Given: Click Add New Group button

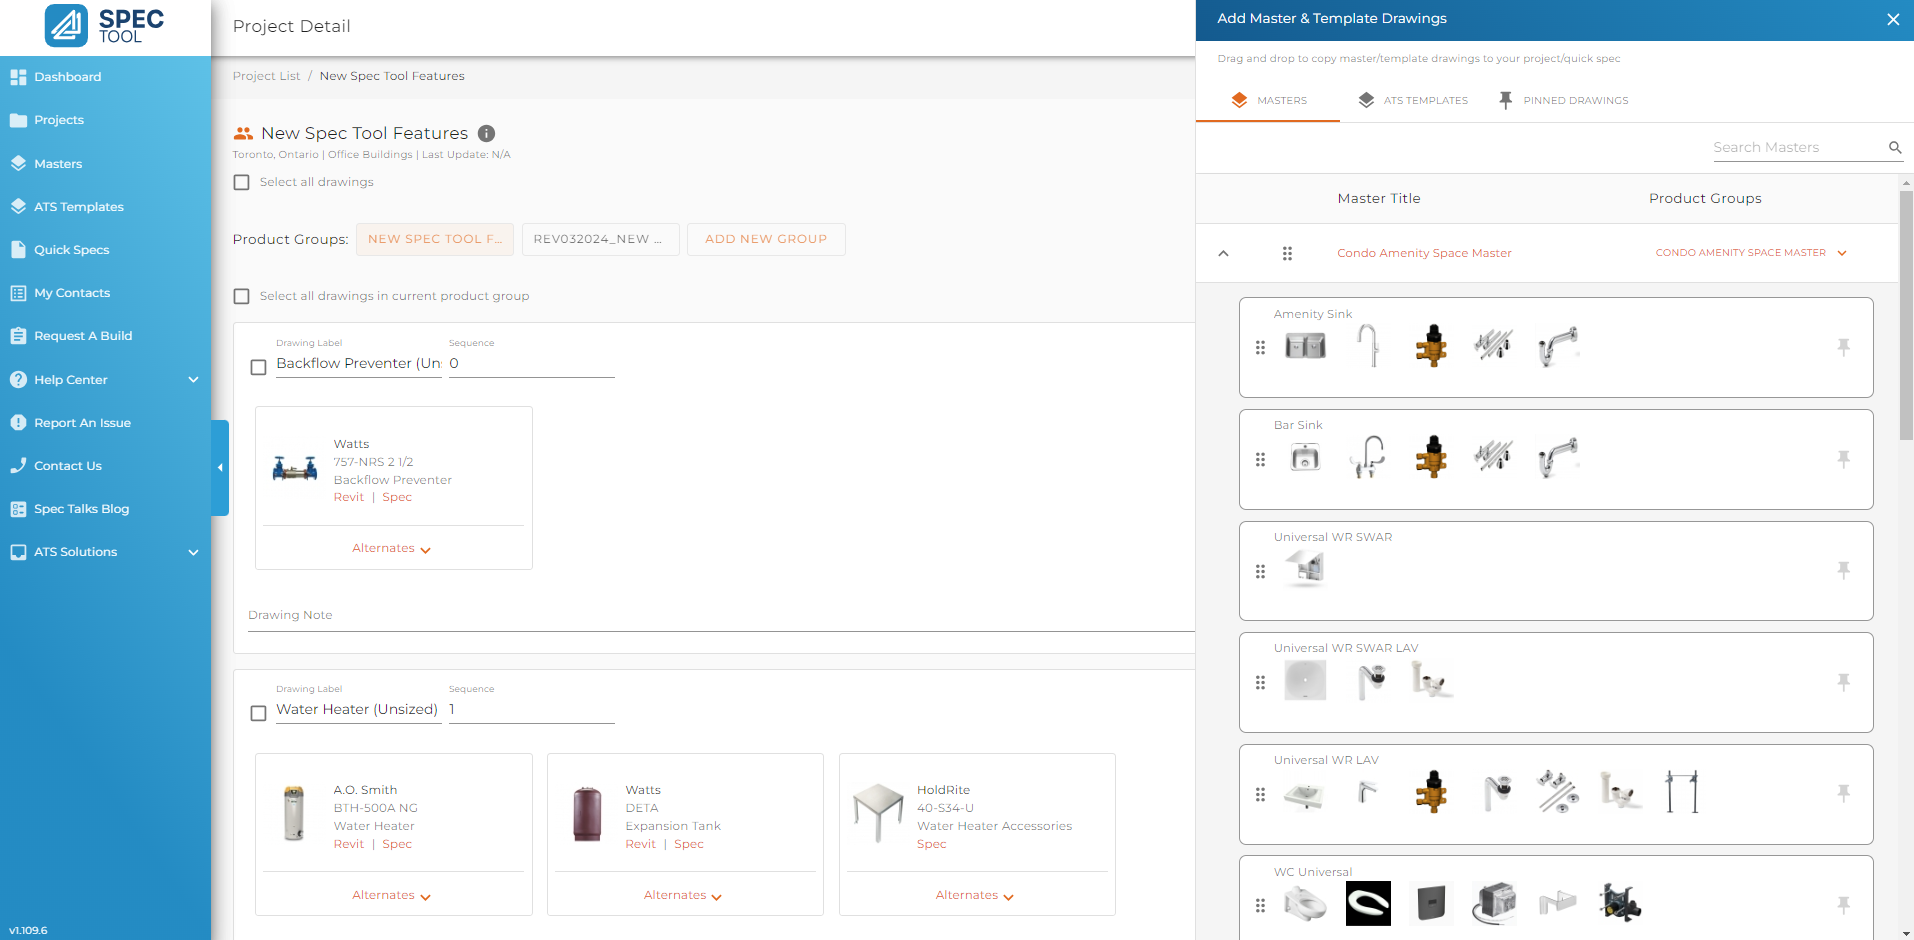Looking at the screenshot, I should [766, 239].
